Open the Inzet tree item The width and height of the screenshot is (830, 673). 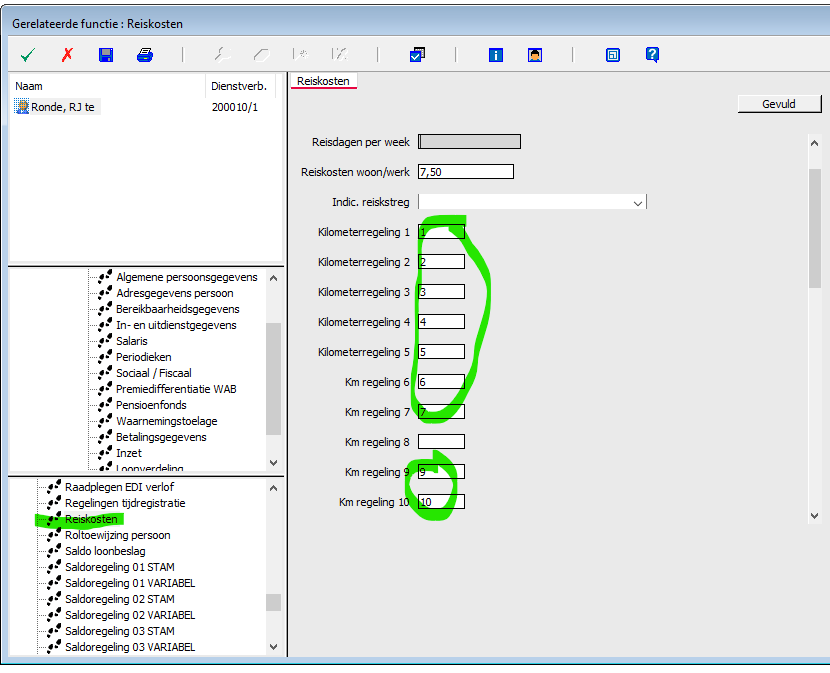[x=129, y=453]
